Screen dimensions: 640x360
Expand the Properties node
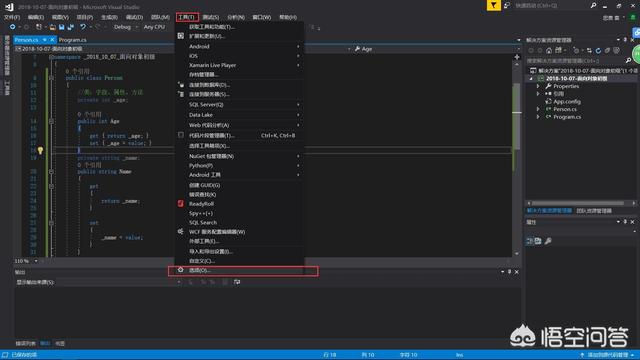pos(538,86)
